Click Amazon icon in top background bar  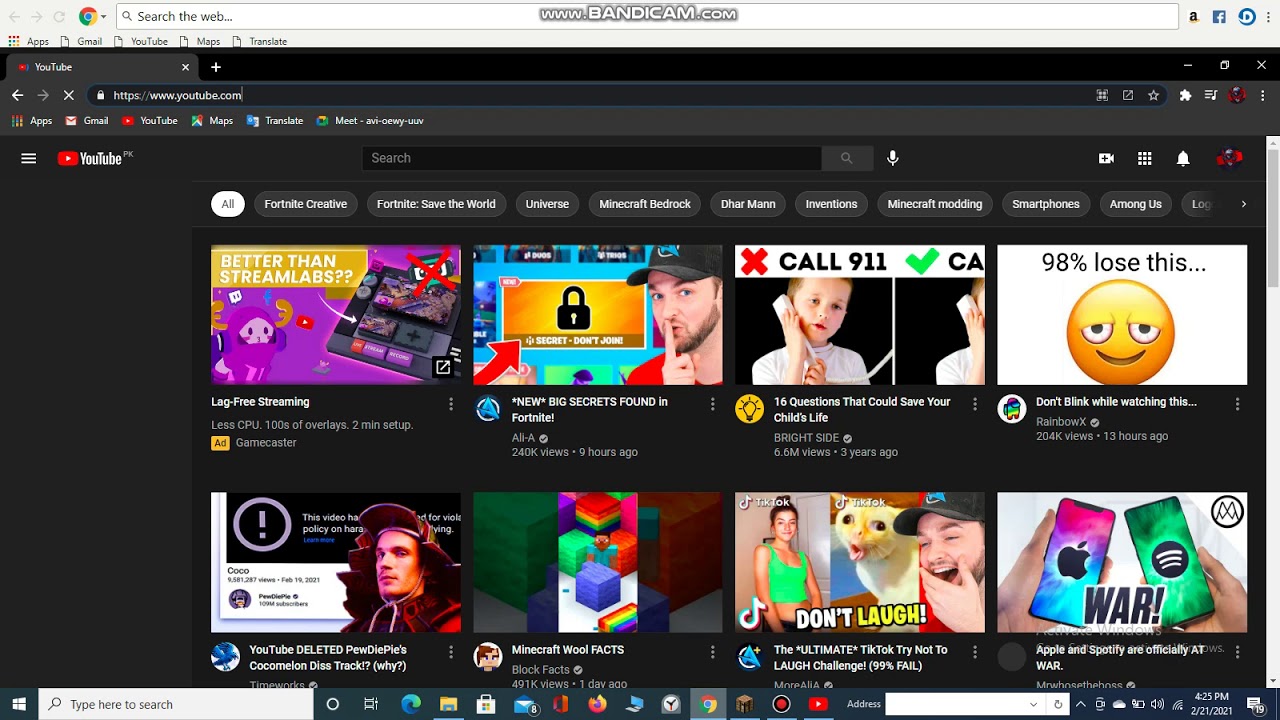[x=1193, y=16]
